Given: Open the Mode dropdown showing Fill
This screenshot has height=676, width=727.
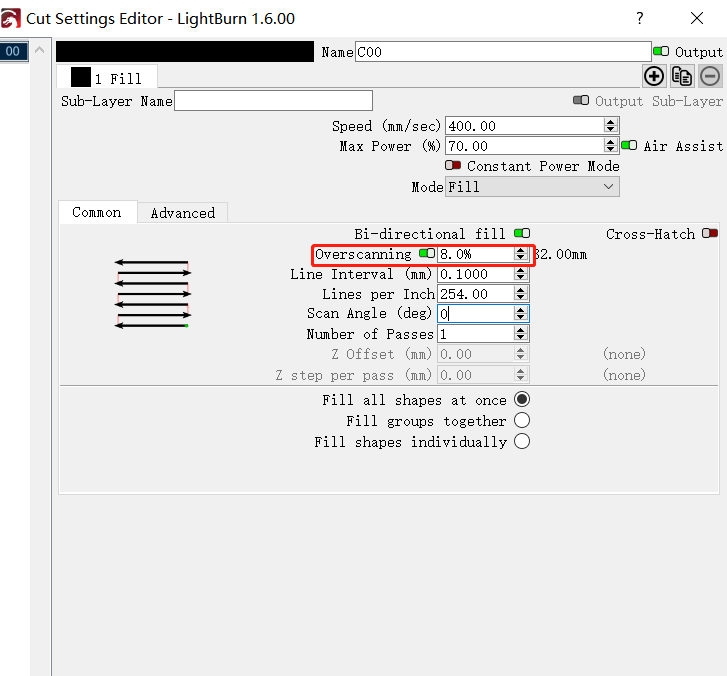Looking at the screenshot, I should tap(532, 187).
